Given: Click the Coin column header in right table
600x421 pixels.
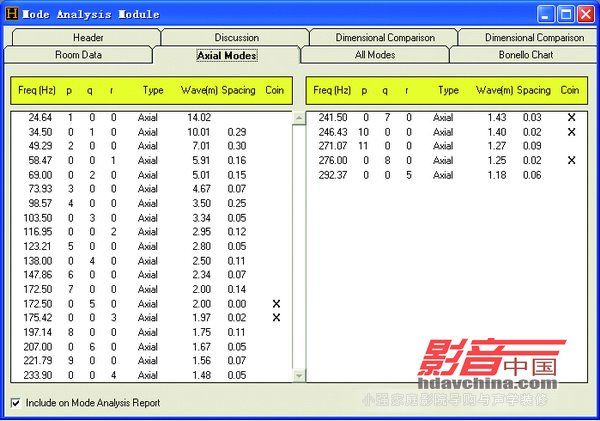Looking at the screenshot, I should pyautogui.click(x=570, y=90).
